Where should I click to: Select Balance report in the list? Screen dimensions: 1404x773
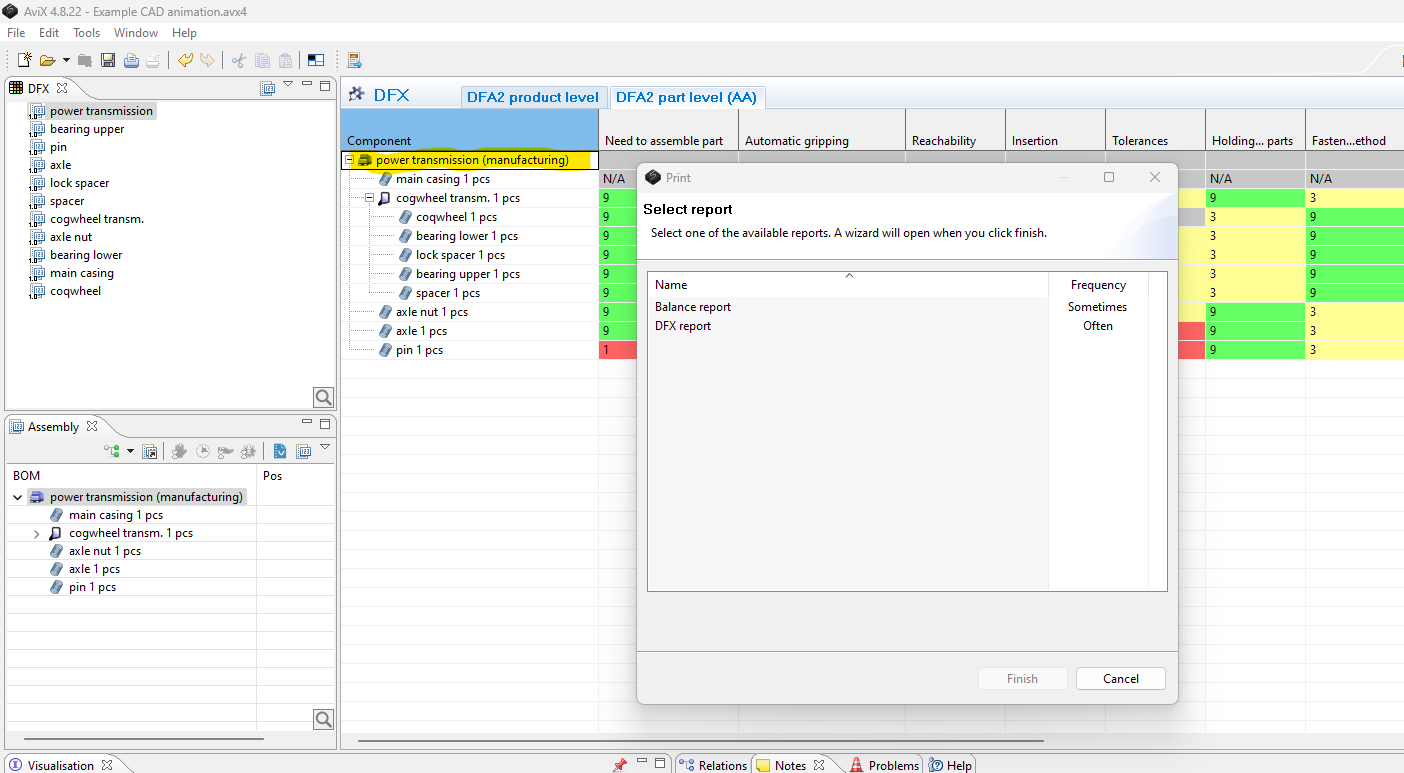(x=693, y=307)
